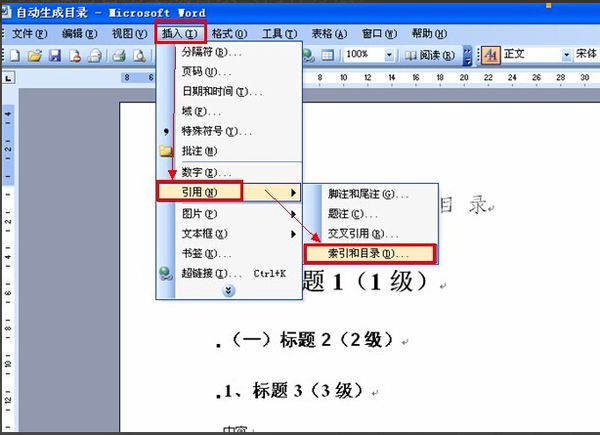Choose 批注(M) menu item
This screenshot has width=600, height=435.
point(229,151)
